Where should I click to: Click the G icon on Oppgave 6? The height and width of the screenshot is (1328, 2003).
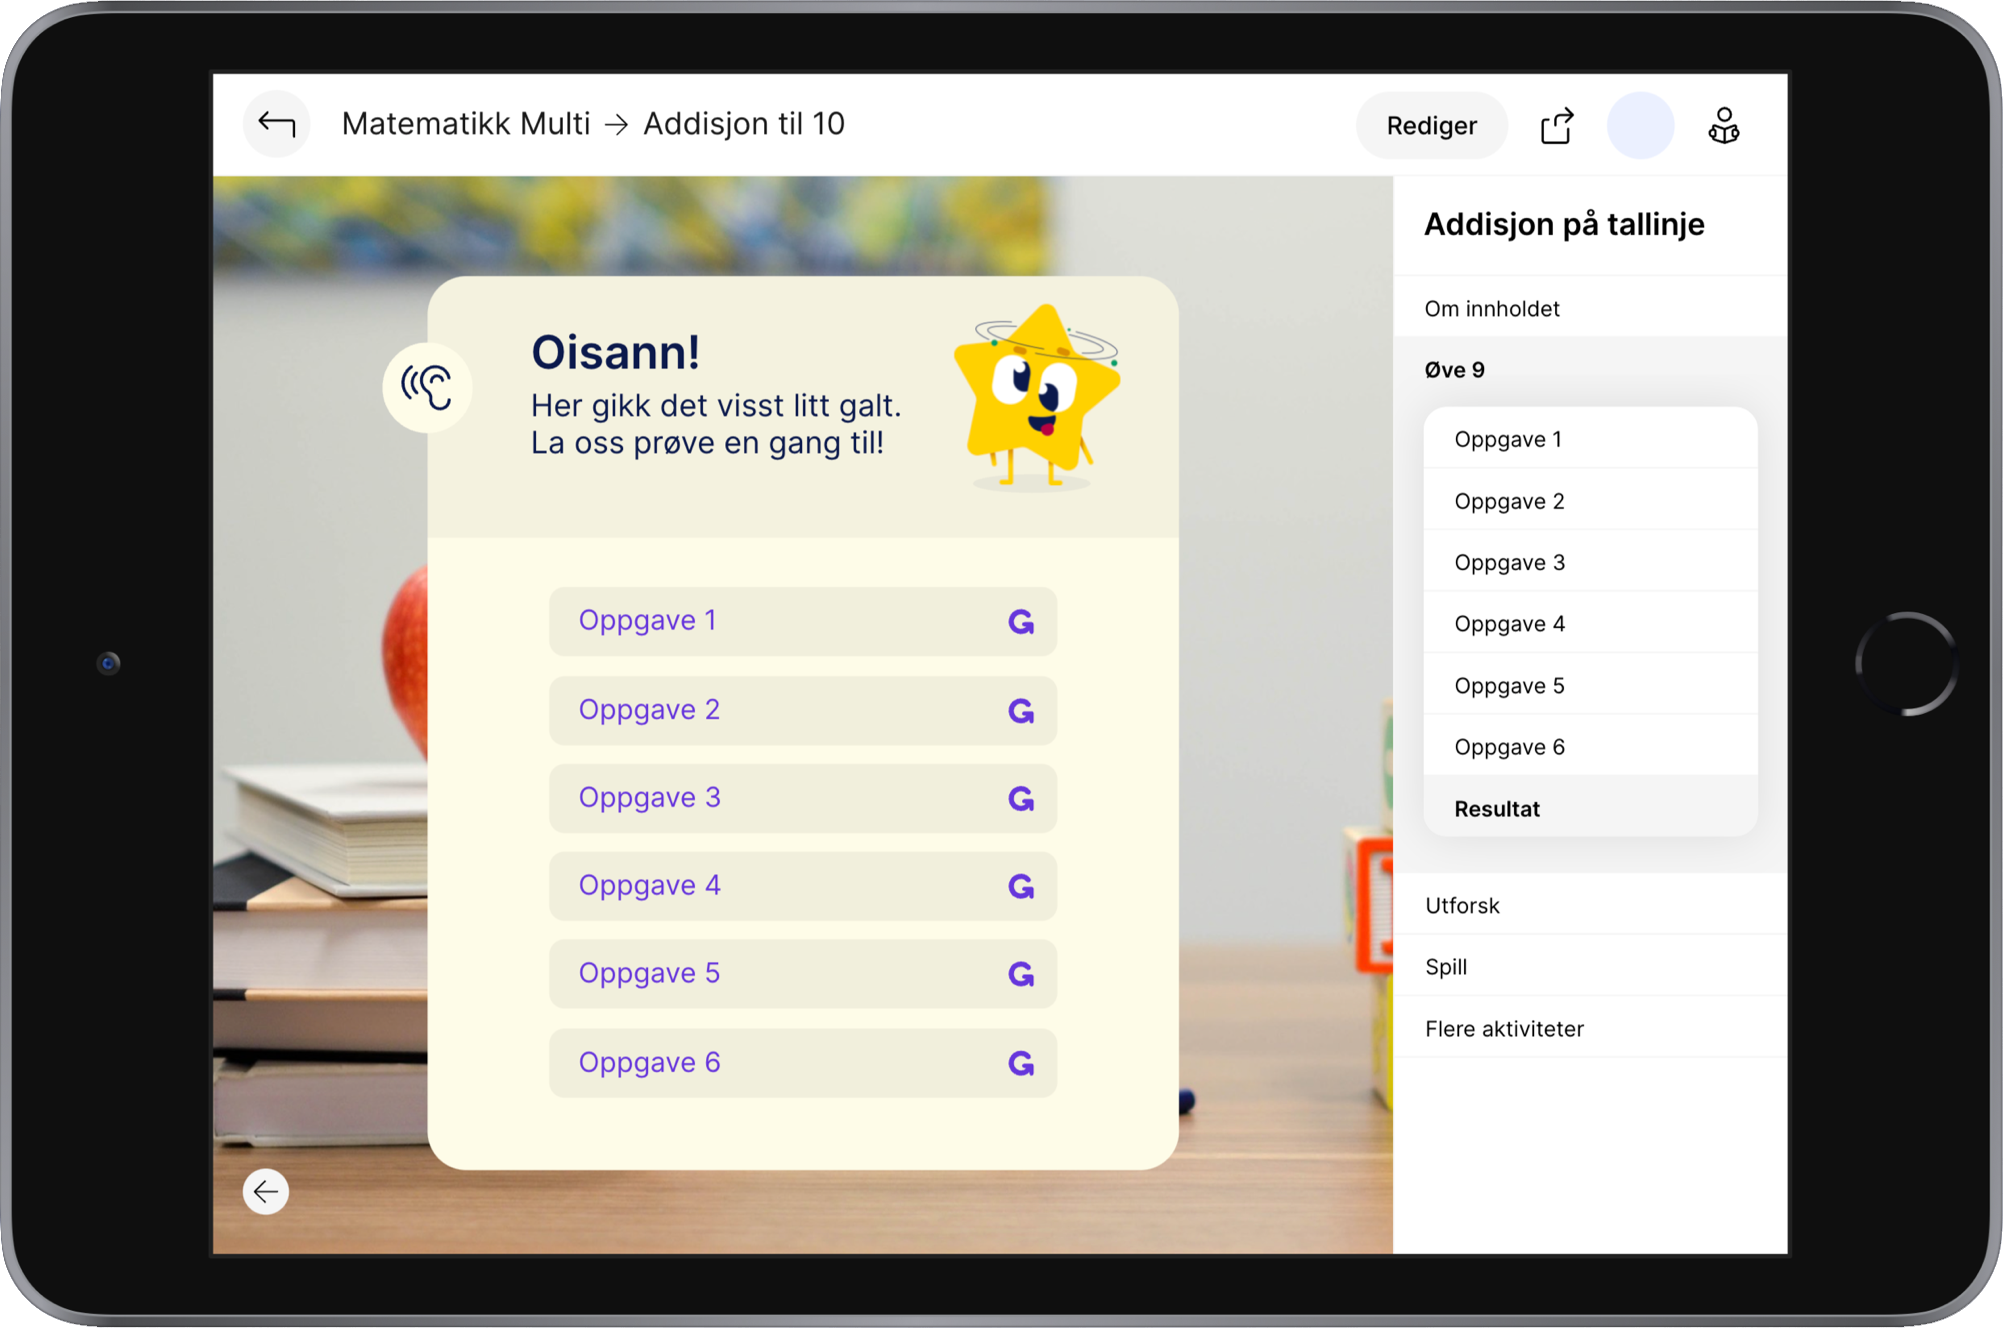click(1020, 1063)
